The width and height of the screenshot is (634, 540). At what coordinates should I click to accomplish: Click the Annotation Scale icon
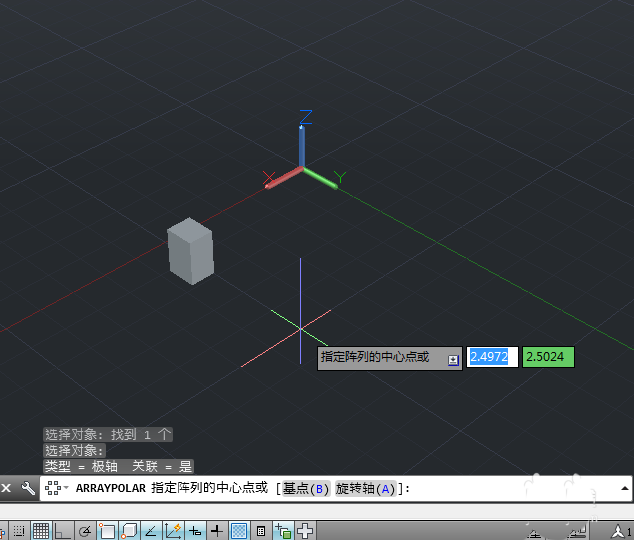619,532
